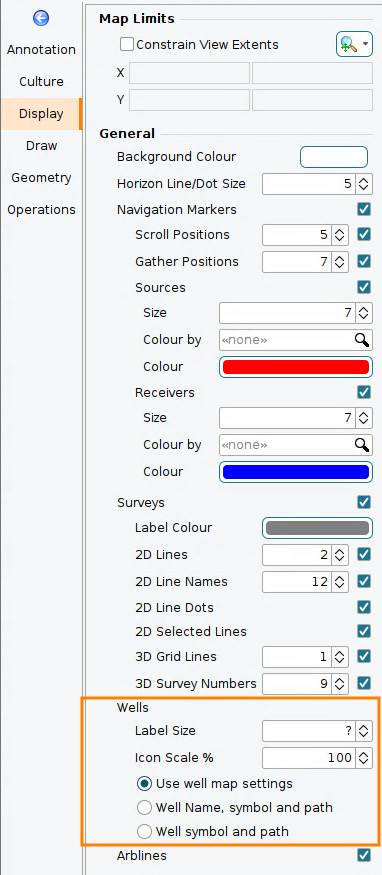The width and height of the screenshot is (382, 875).
Task: Toggle the Gather Positions checkbox
Action: pos(364,261)
